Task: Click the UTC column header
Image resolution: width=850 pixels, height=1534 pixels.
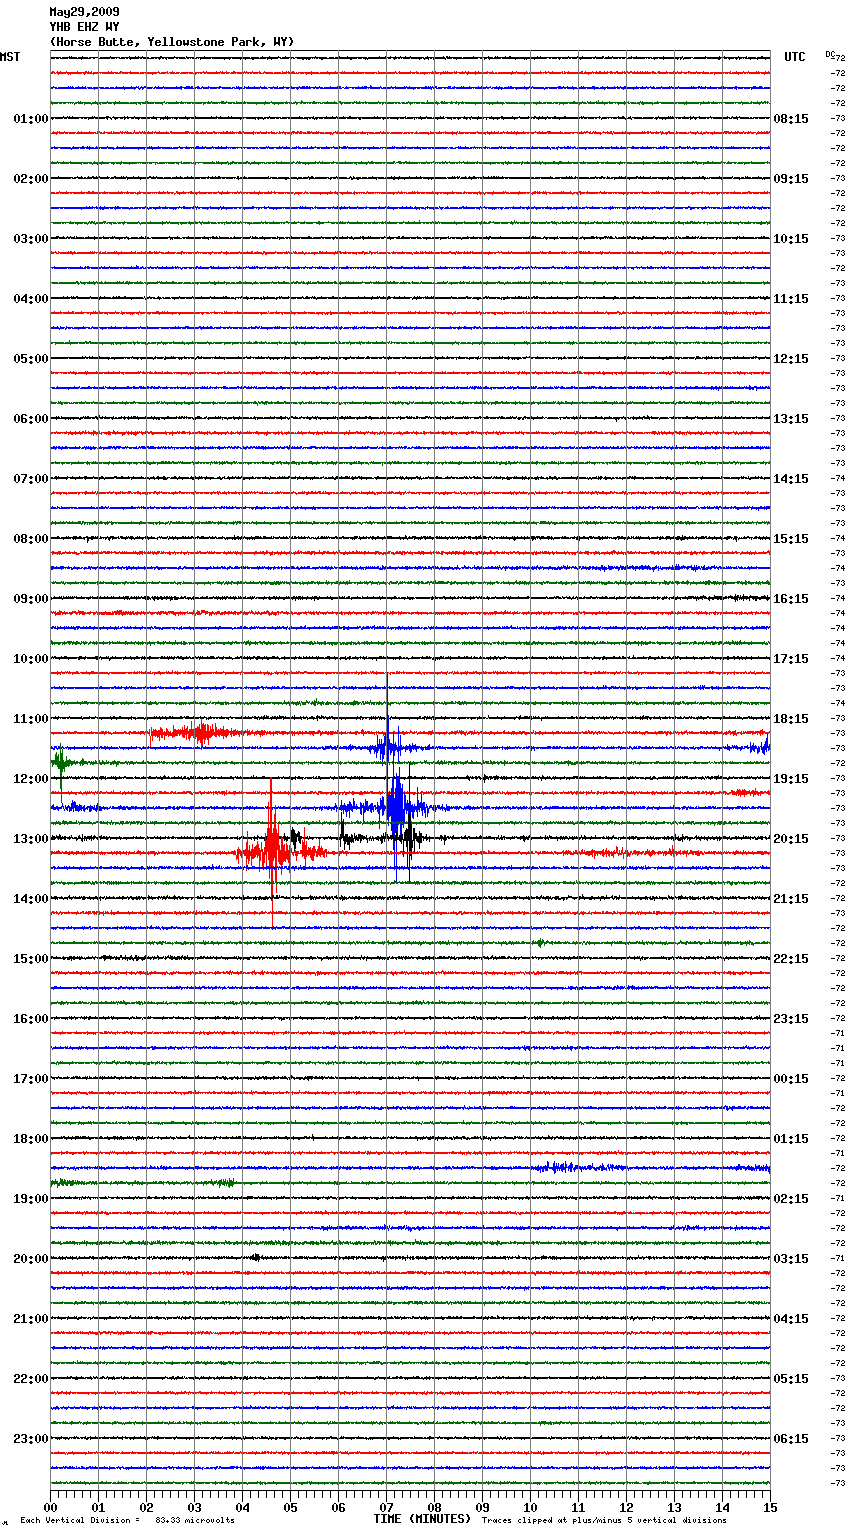Action: pos(794,57)
